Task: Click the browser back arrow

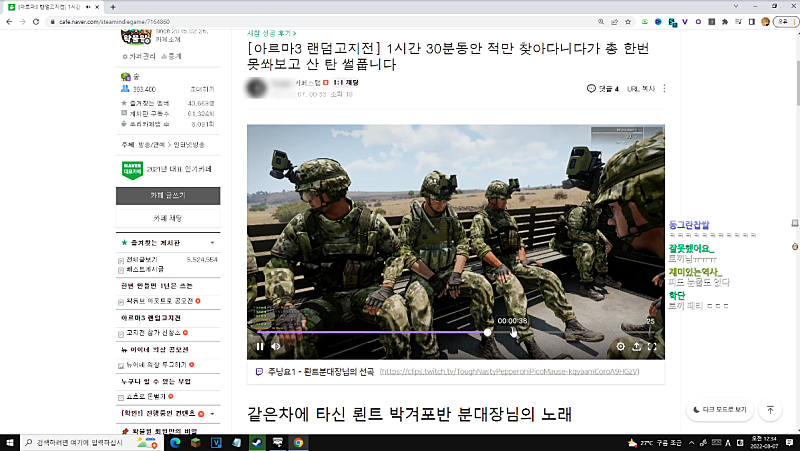Action: [x=9, y=21]
